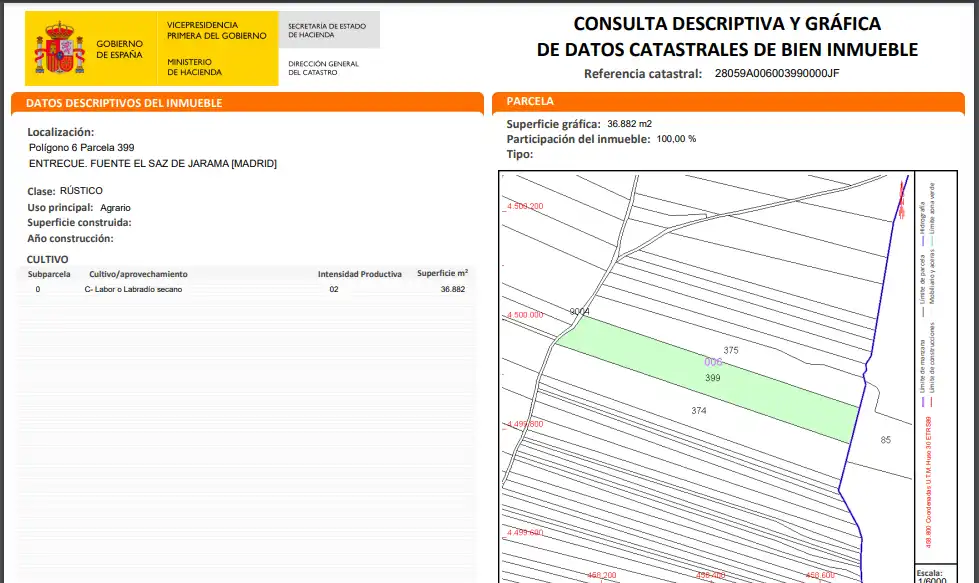The height and width of the screenshot is (583, 979).
Task: Click coordinate label 4.500.000 on map
Action: pyautogui.click(x=525, y=315)
